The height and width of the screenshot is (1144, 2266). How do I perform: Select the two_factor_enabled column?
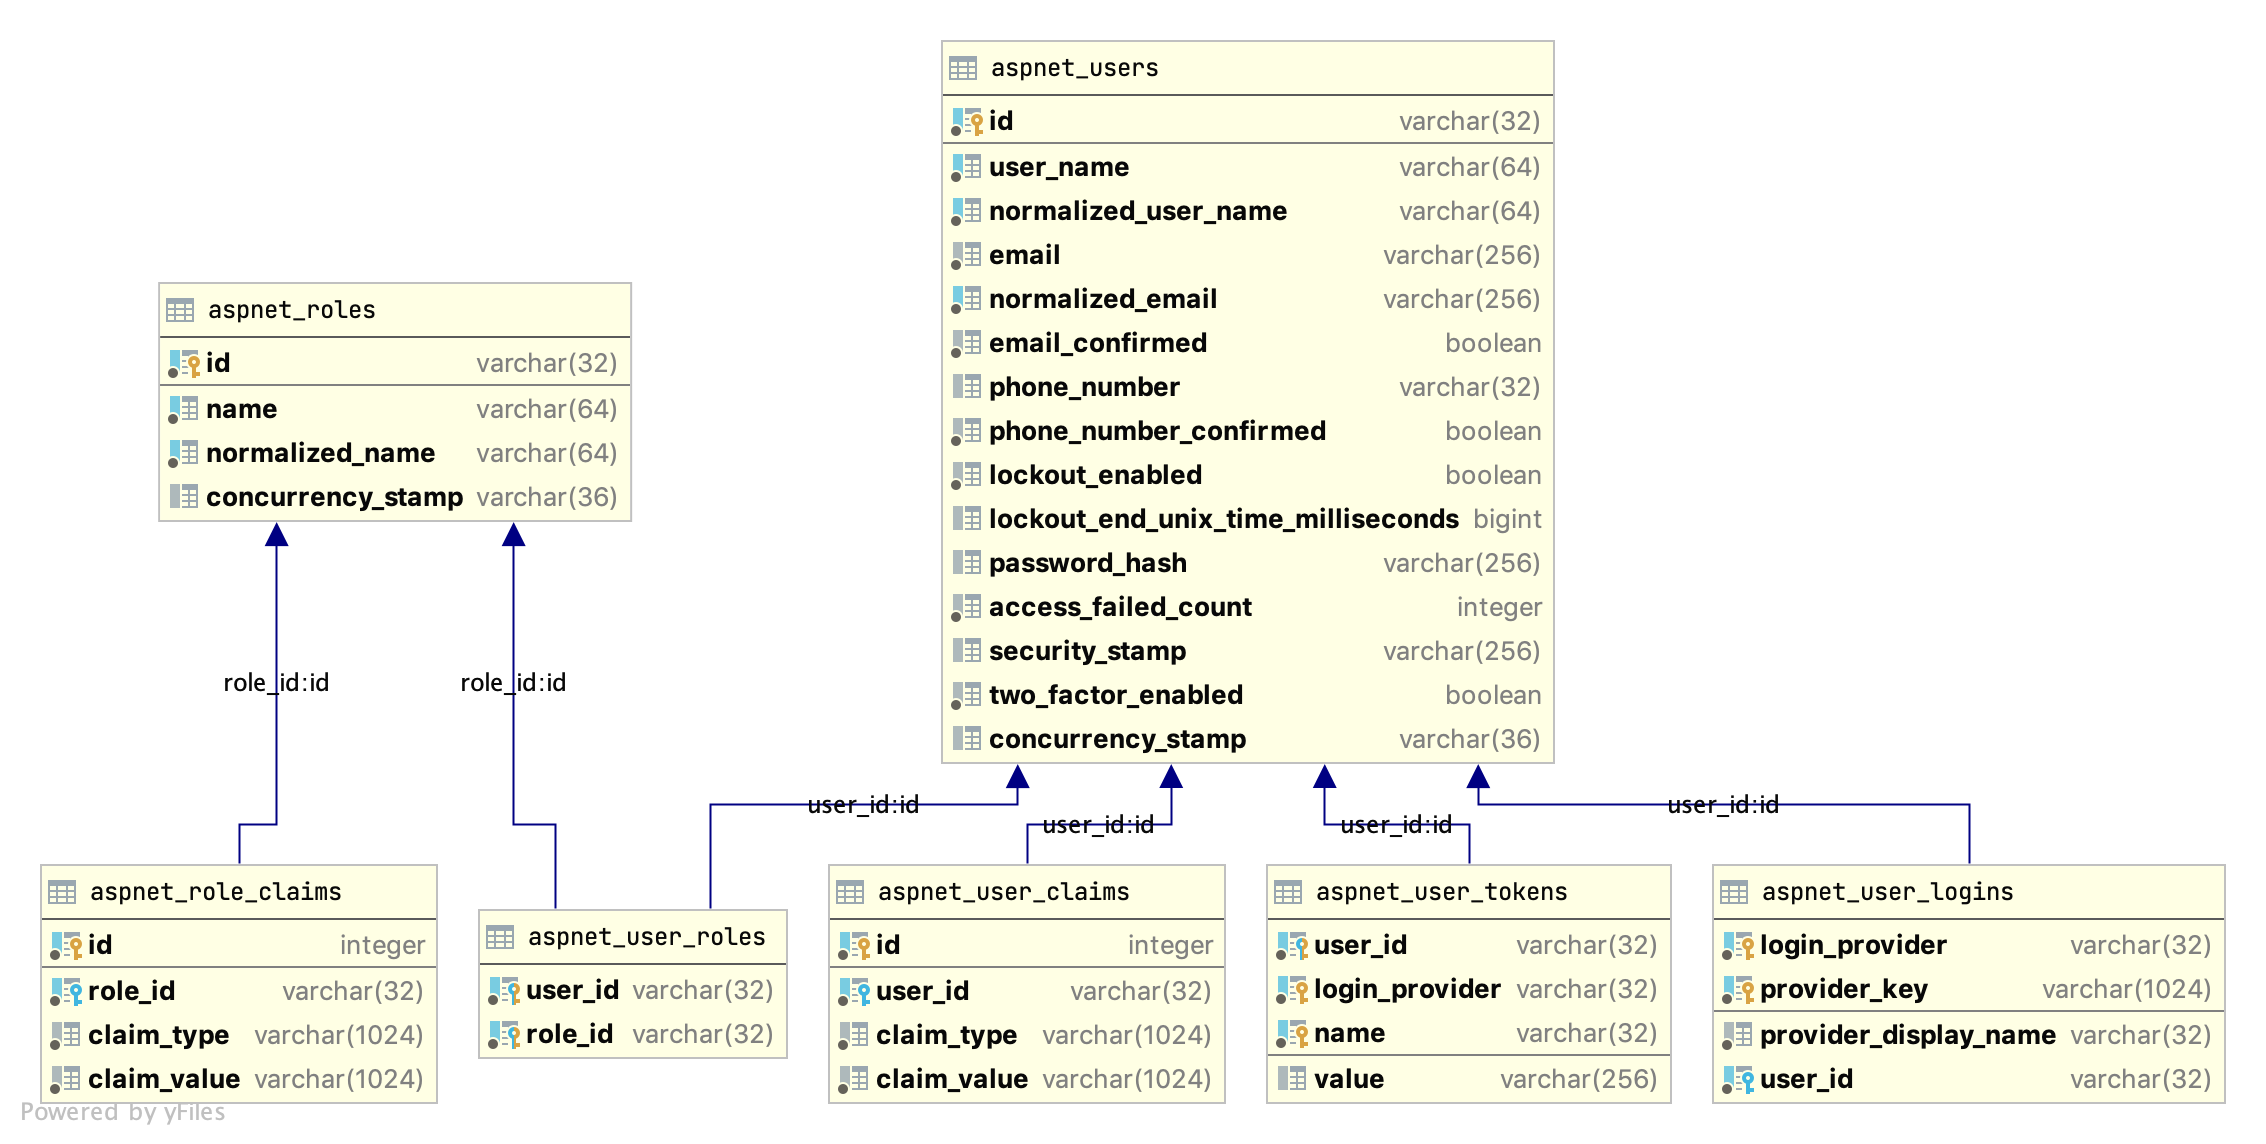click(x=1115, y=695)
